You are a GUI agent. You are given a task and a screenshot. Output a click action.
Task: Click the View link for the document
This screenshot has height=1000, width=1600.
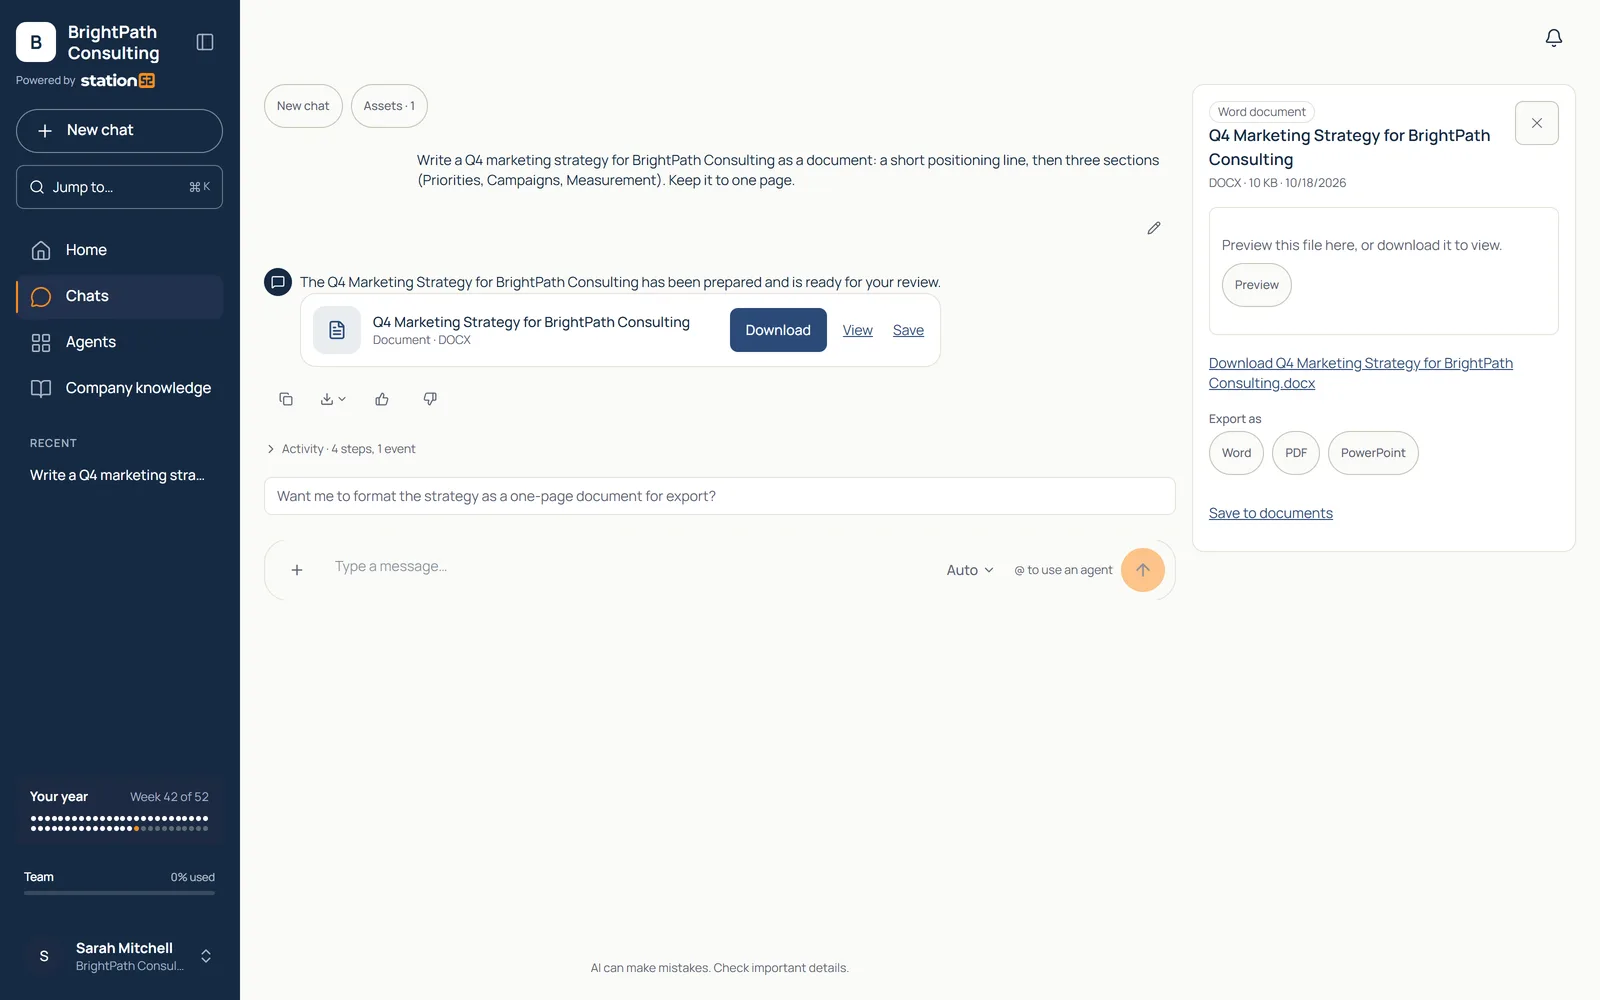pyautogui.click(x=857, y=330)
